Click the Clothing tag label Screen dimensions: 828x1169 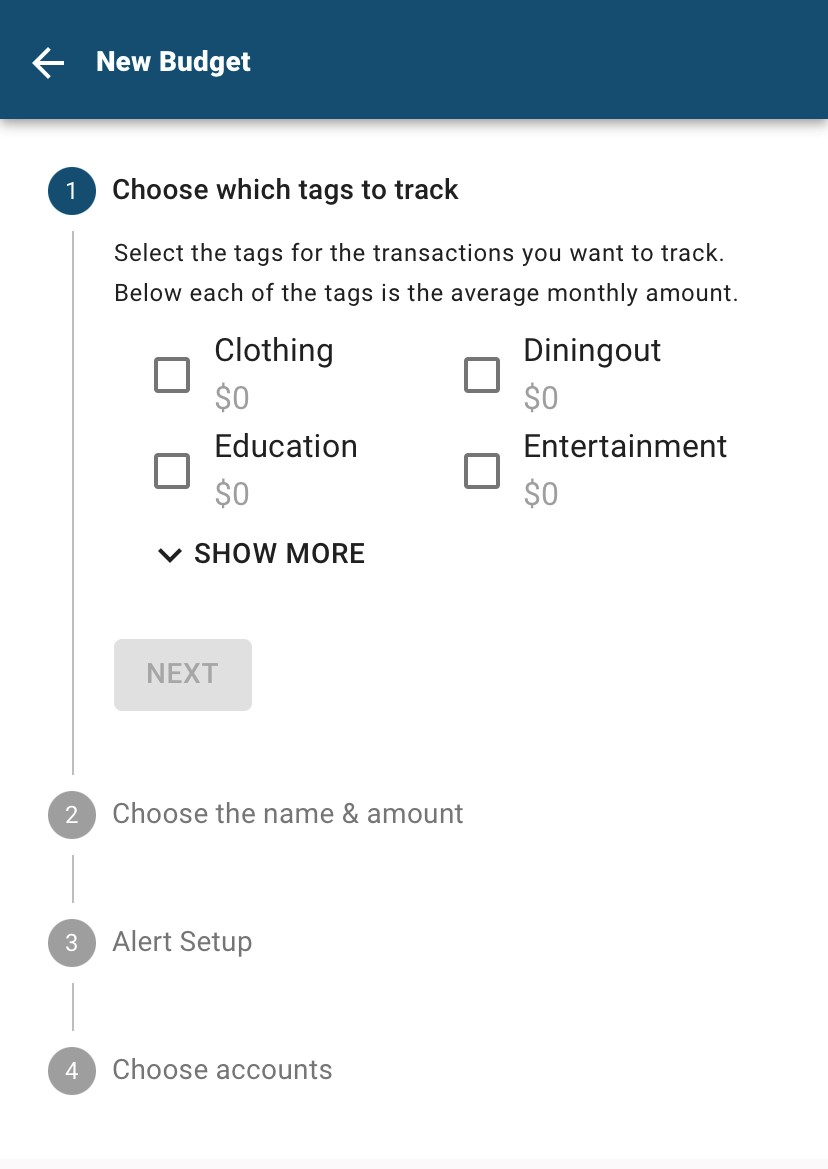coord(274,350)
